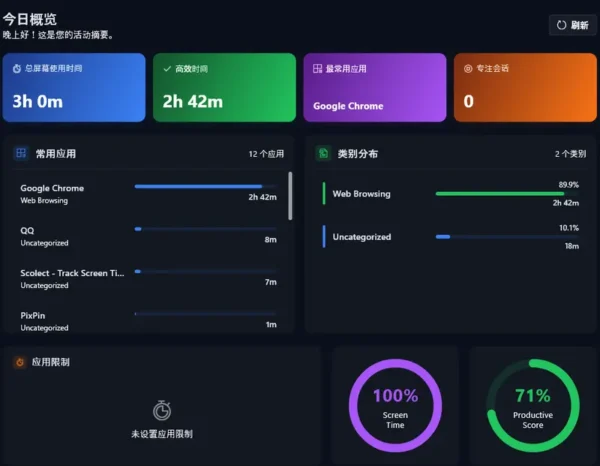Click the QQ usage progress bar
Viewport: 600px width, 466px height.
205,229
